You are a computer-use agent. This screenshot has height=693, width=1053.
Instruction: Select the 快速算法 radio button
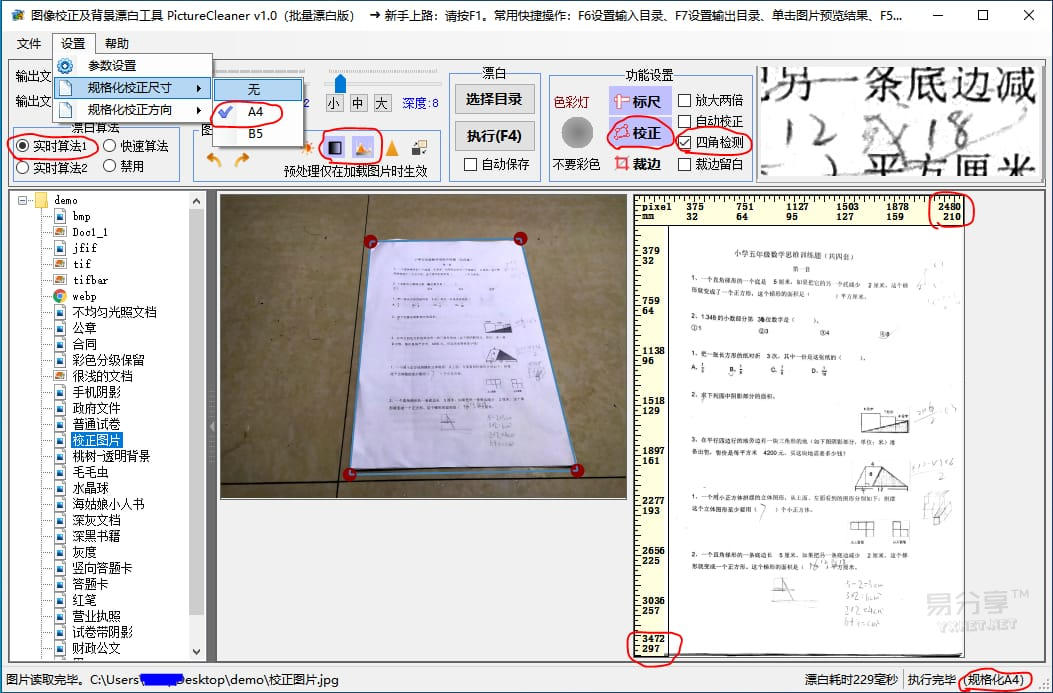tap(110, 146)
